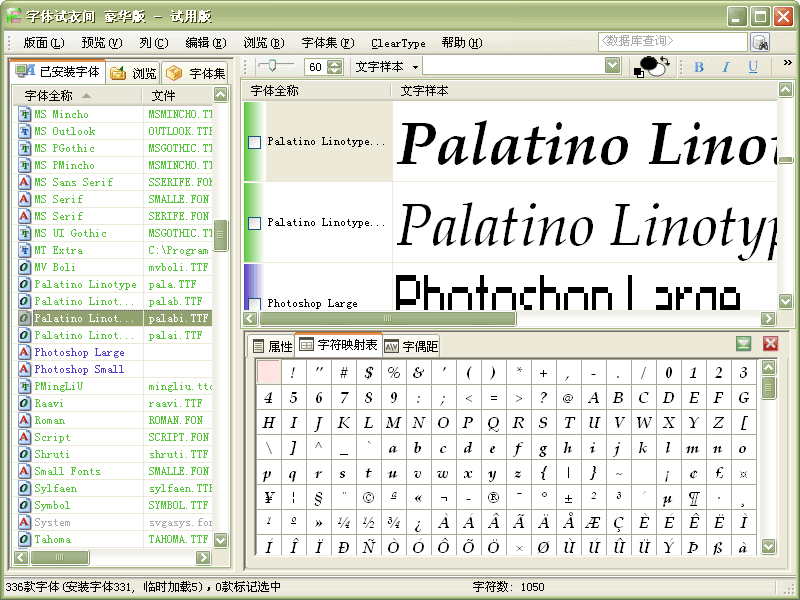The width and height of the screenshot is (800, 600).
Task: Toggle bold formatting with the B icon
Action: coord(699,67)
